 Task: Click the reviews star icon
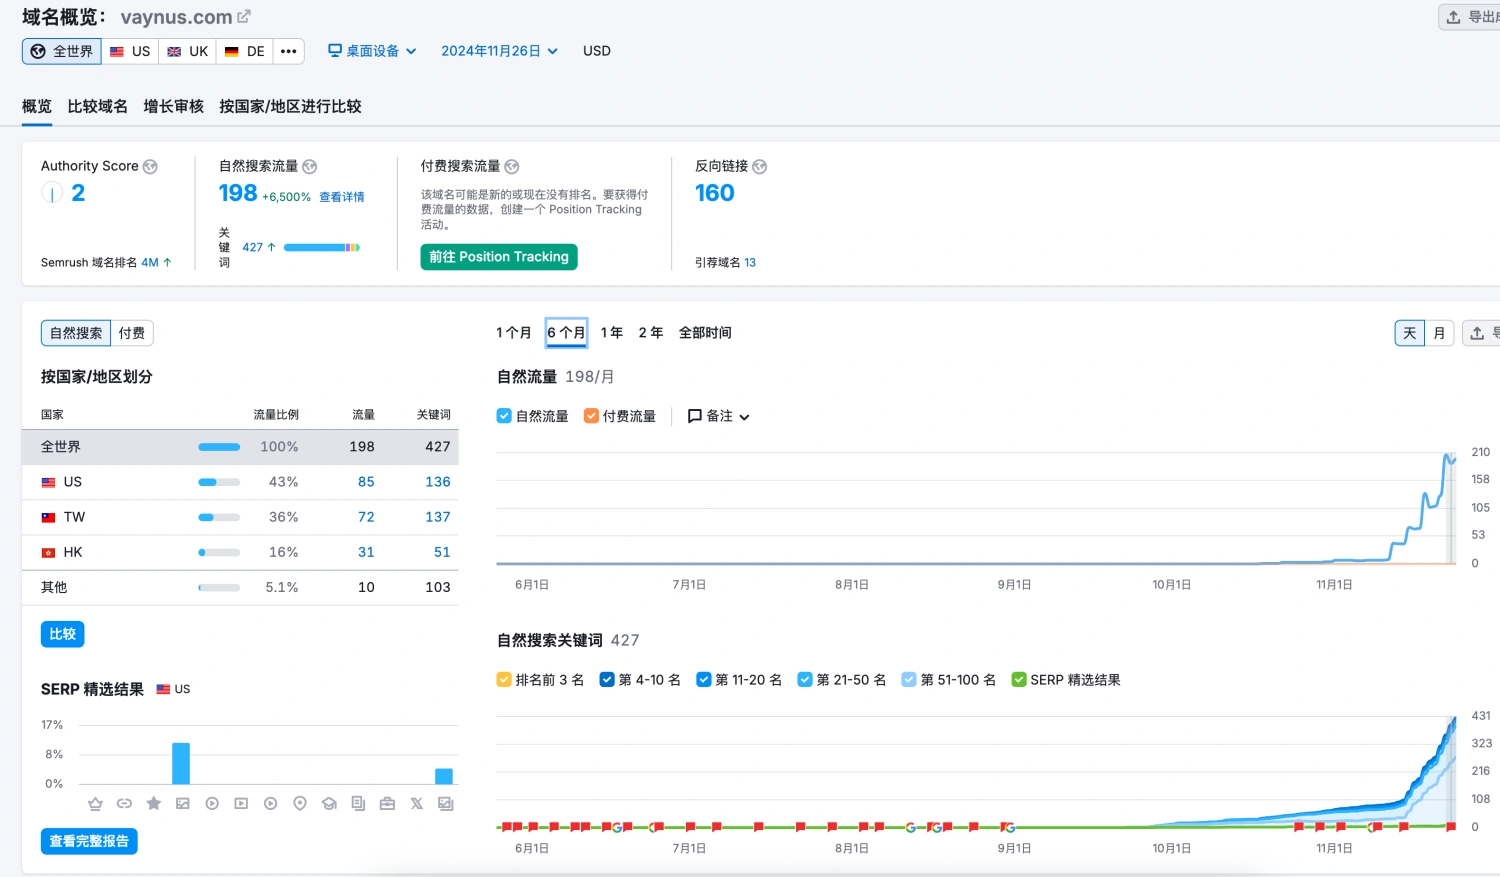154,802
